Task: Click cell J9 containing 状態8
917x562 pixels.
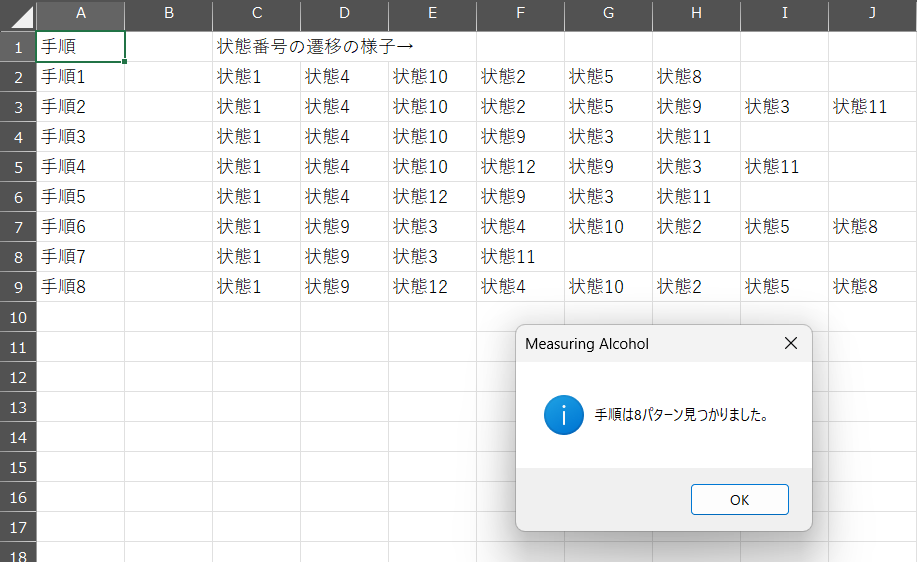Action: (x=872, y=287)
